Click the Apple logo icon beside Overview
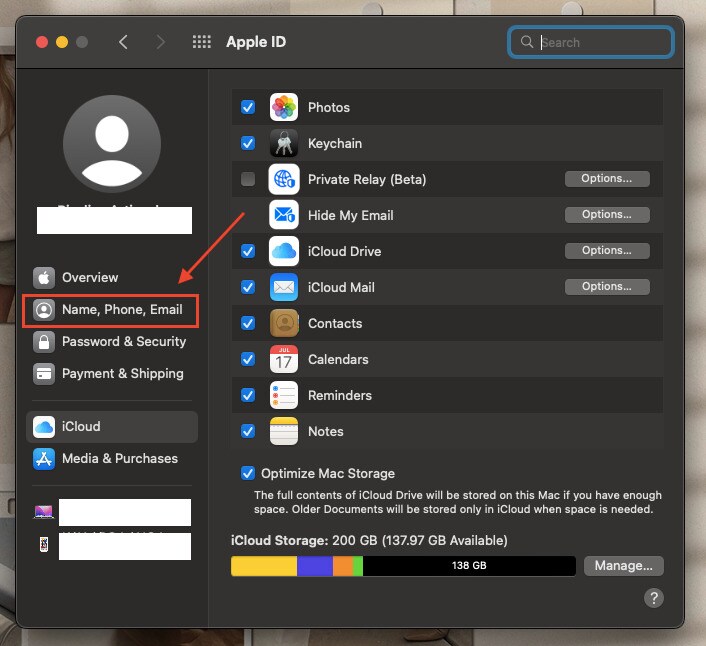706x646 pixels. click(x=44, y=278)
